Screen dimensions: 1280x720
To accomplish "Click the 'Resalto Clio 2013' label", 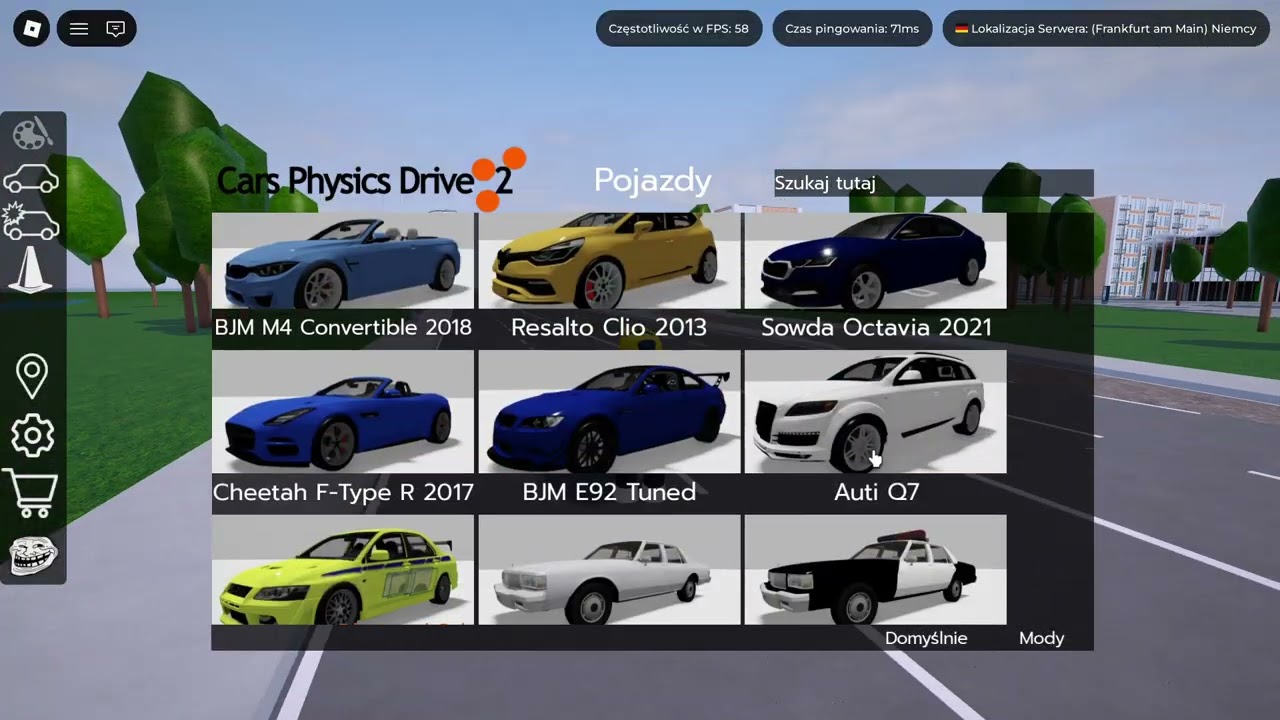I will point(609,327).
